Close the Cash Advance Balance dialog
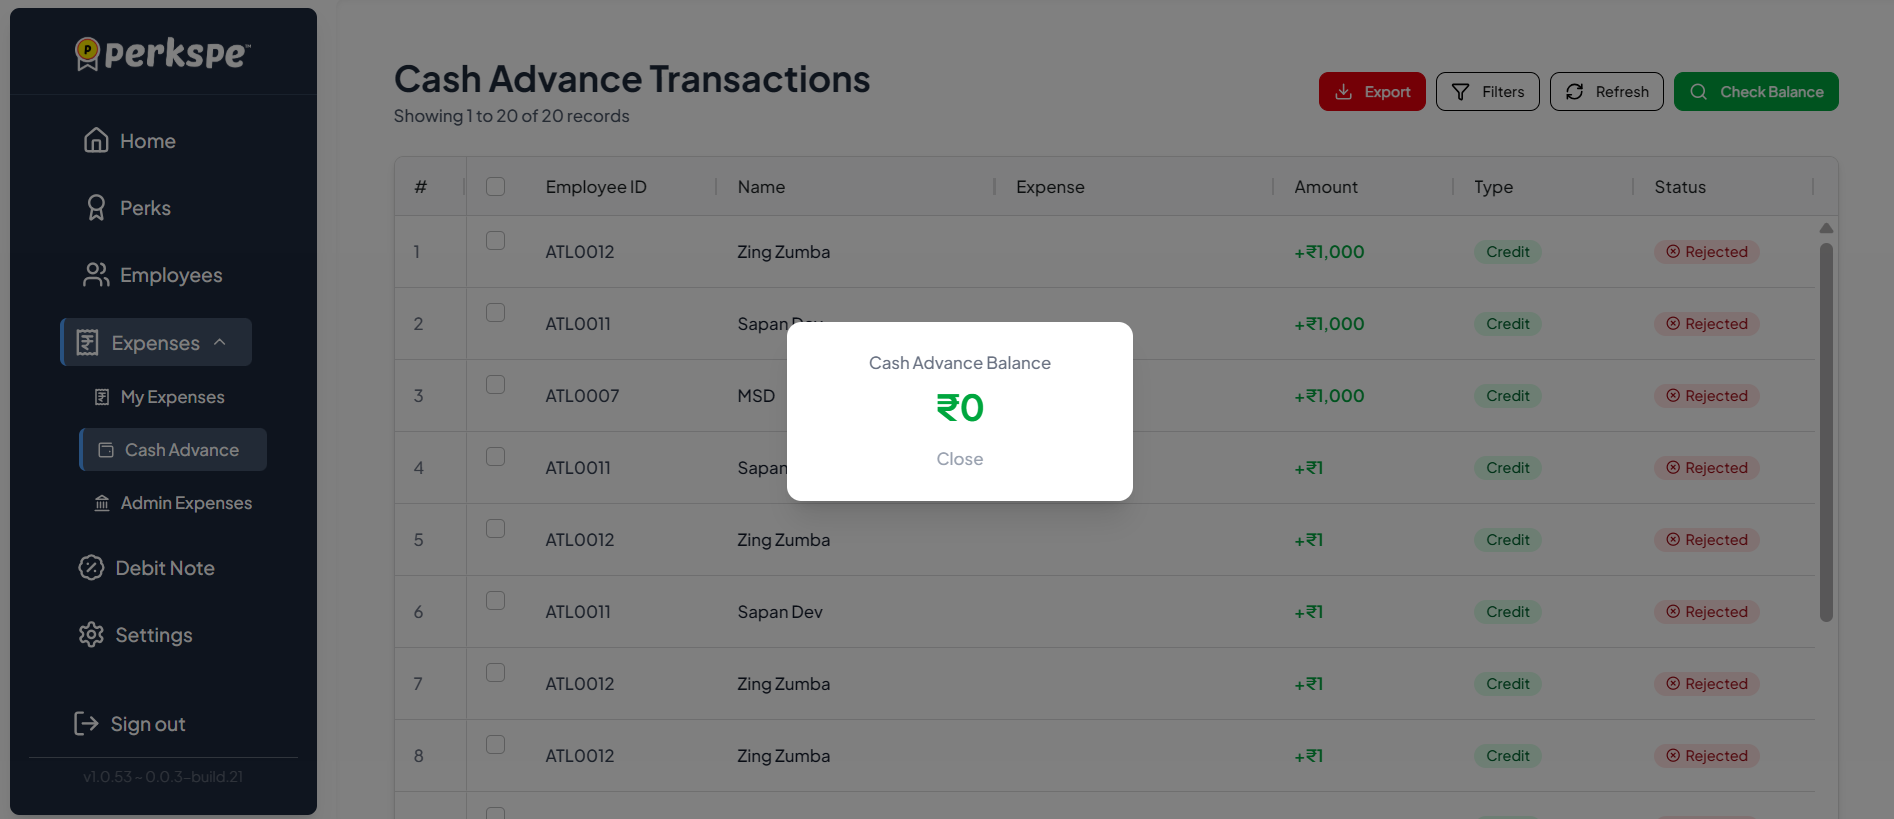Image resolution: width=1894 pixels, height=819 pixels. click(x=959, y=459)
